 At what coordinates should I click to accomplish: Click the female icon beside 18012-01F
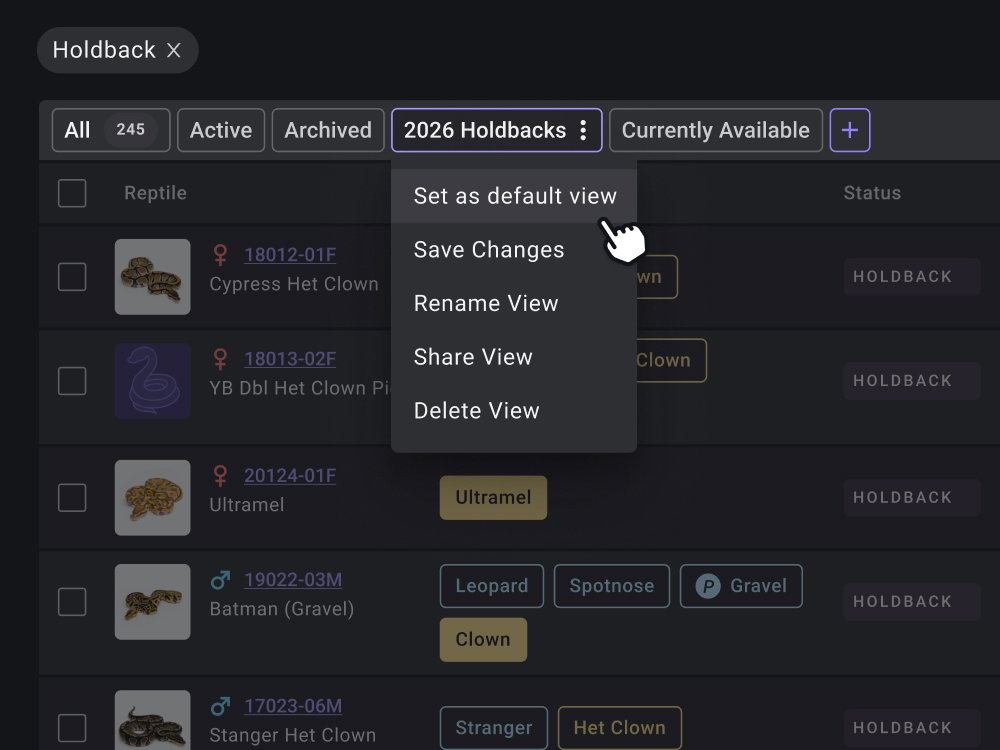tap(221, 255)
